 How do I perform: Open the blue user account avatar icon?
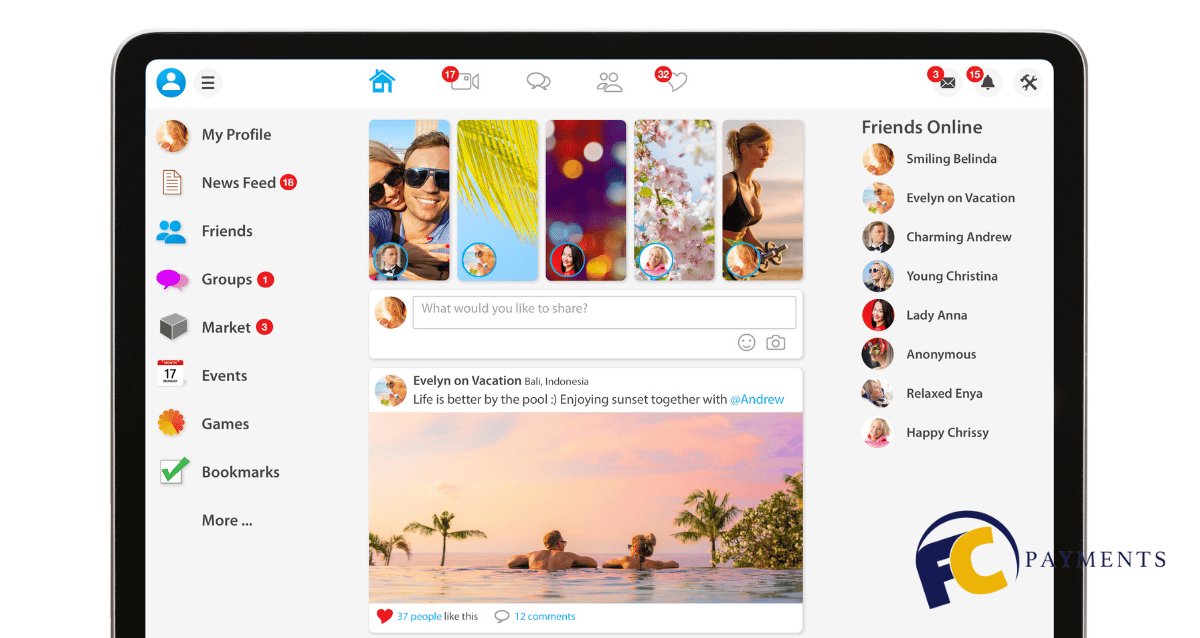(171, 82)
